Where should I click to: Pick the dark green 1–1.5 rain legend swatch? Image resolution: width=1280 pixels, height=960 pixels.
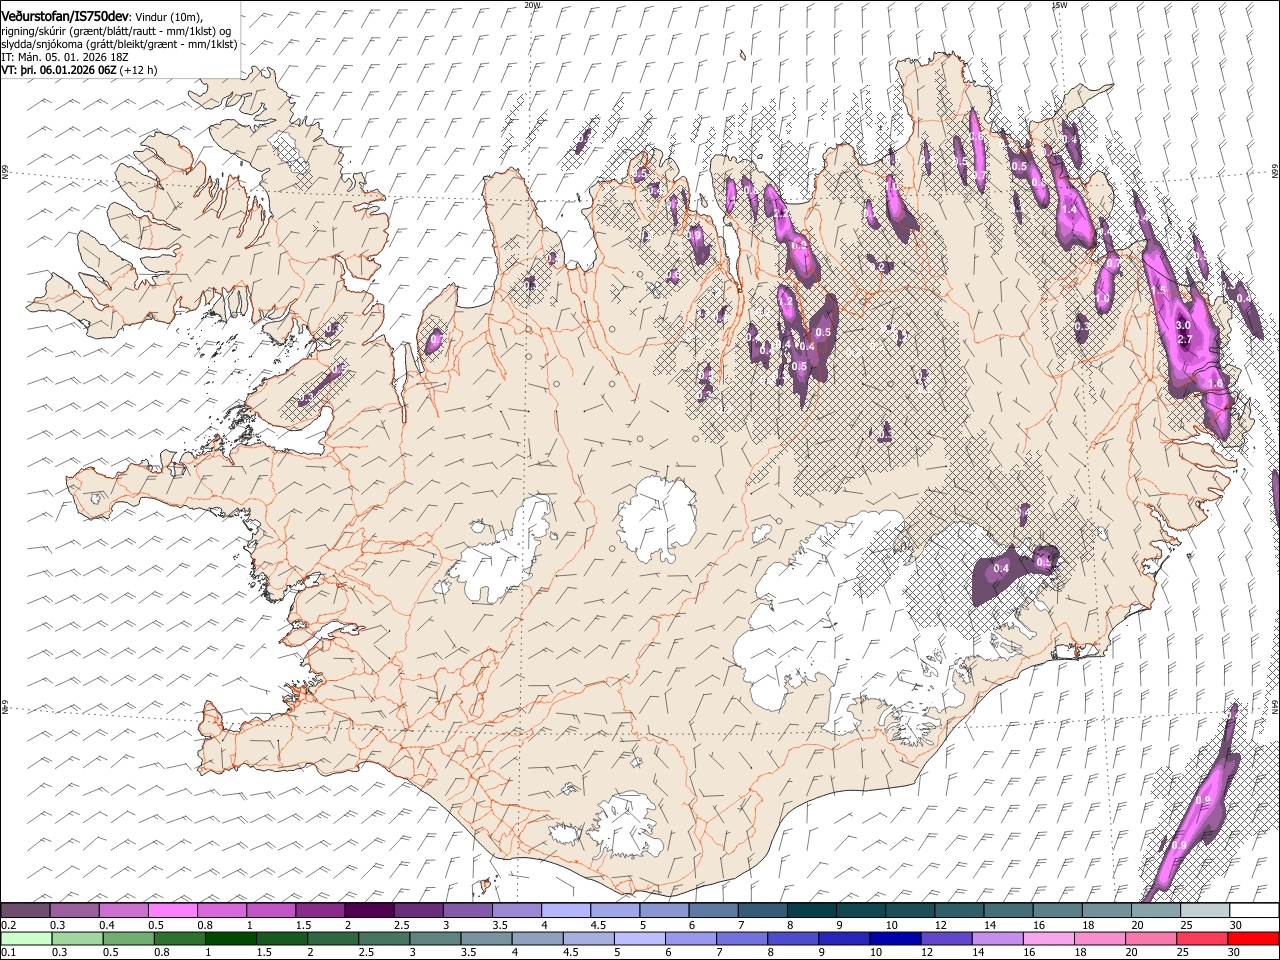[230, 938]
